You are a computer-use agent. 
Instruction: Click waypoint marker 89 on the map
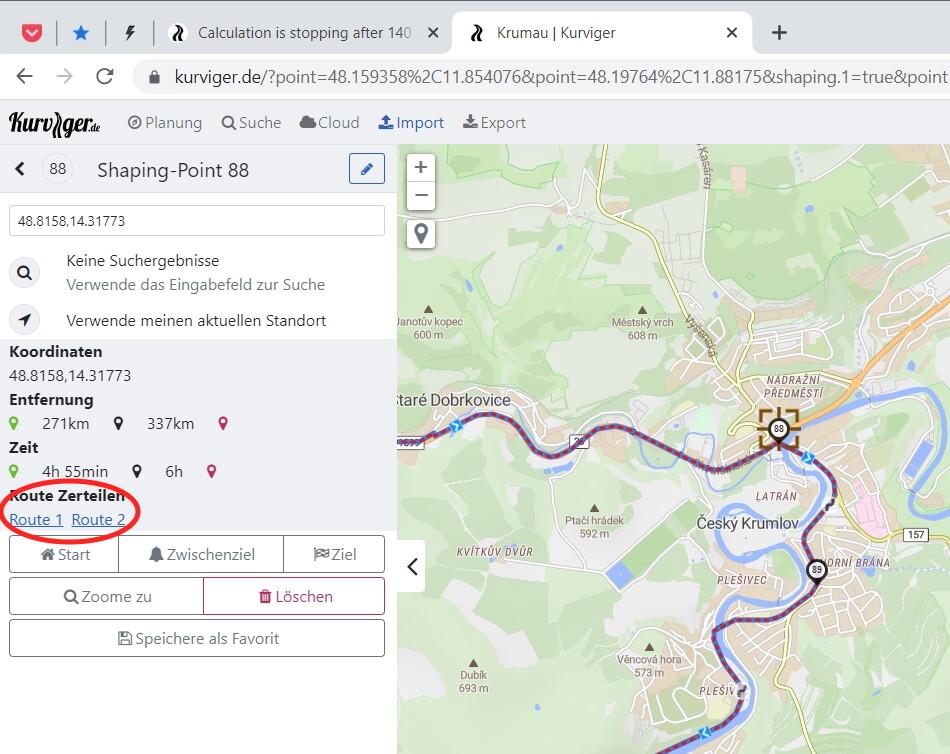[x=816, y=570]
